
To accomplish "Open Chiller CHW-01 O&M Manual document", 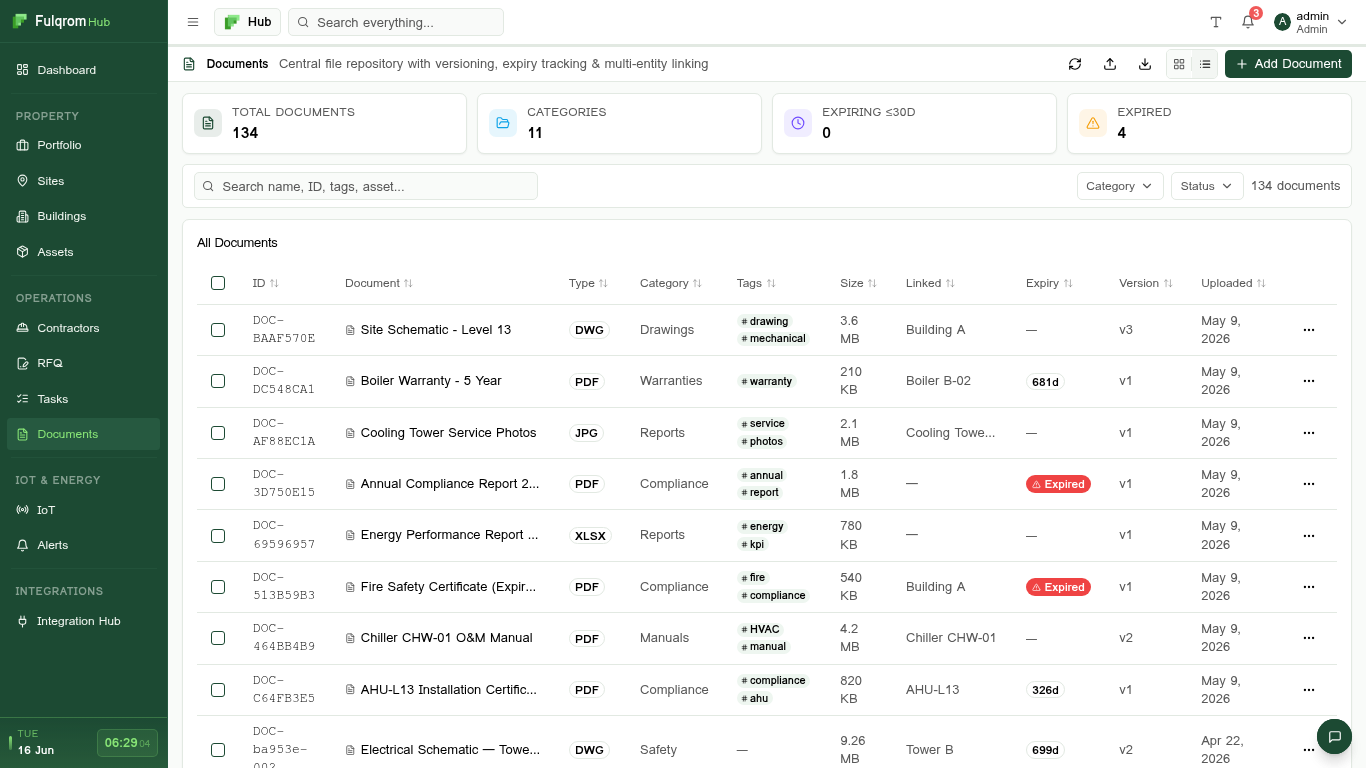I will point(447,638).
